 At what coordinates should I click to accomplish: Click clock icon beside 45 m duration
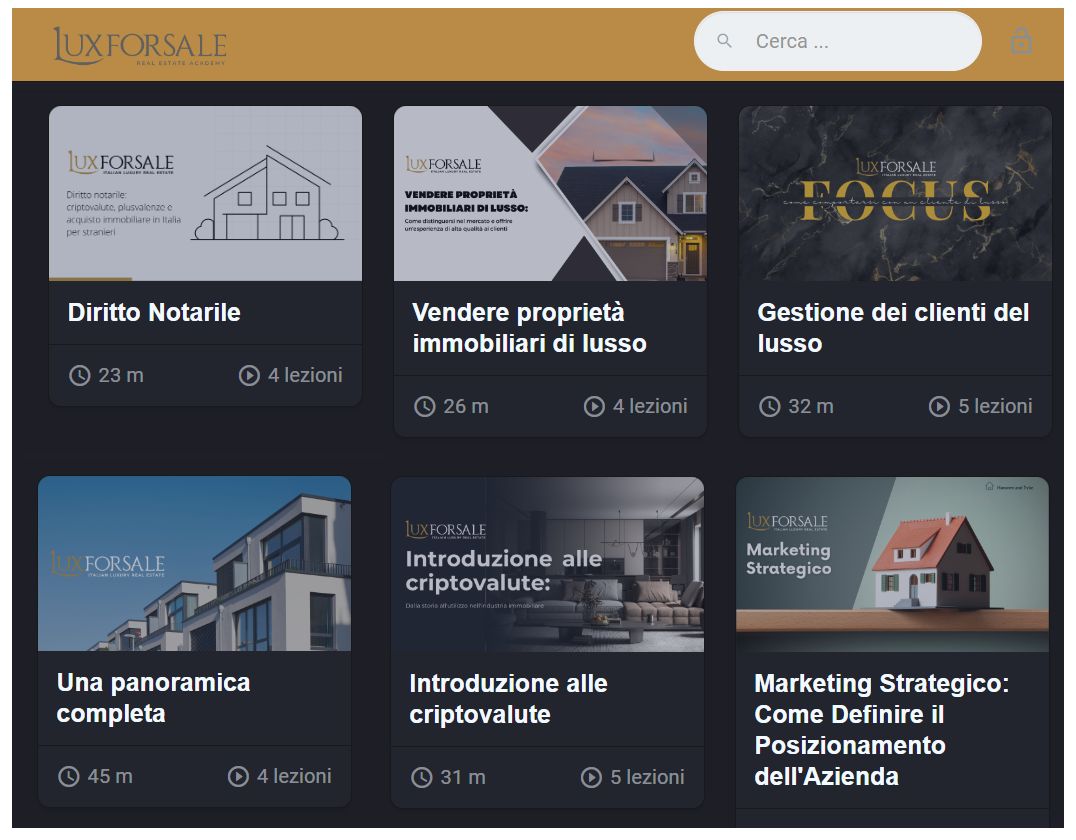[x=69, y=776]
